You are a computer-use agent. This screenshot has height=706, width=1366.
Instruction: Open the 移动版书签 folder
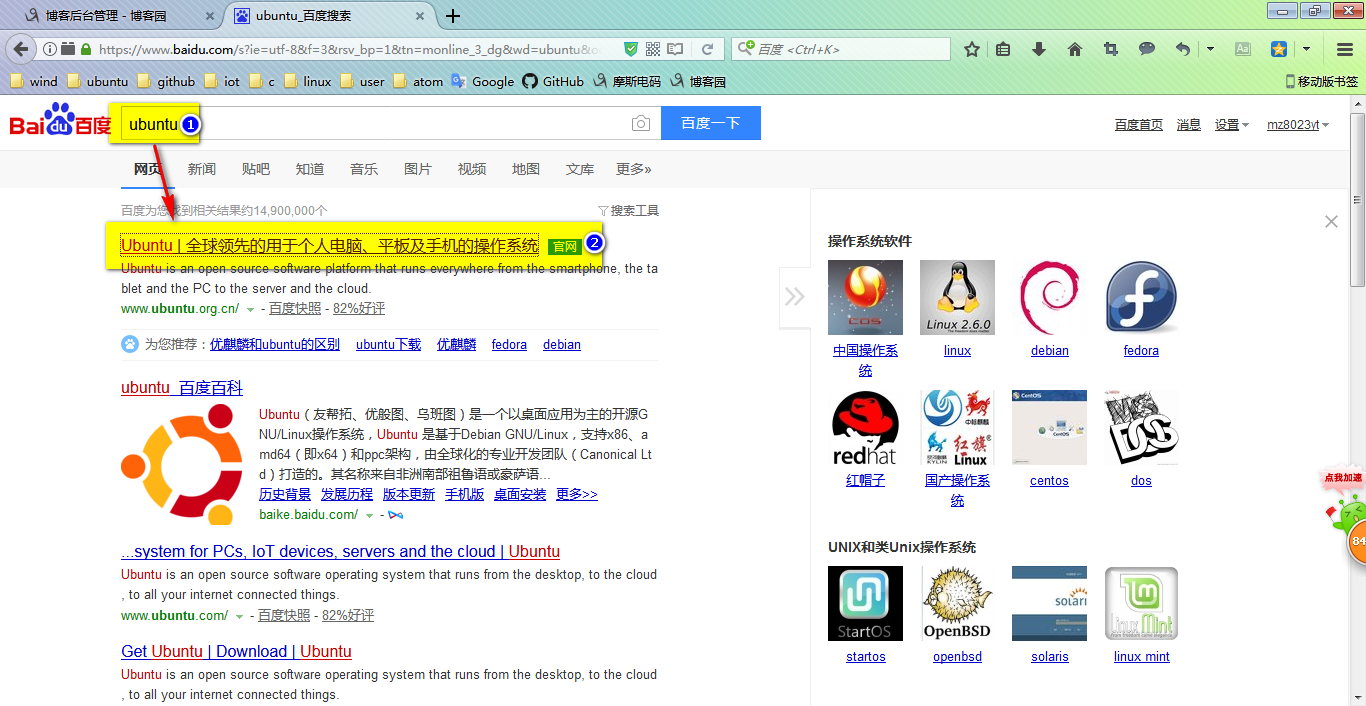(1321, 81)
